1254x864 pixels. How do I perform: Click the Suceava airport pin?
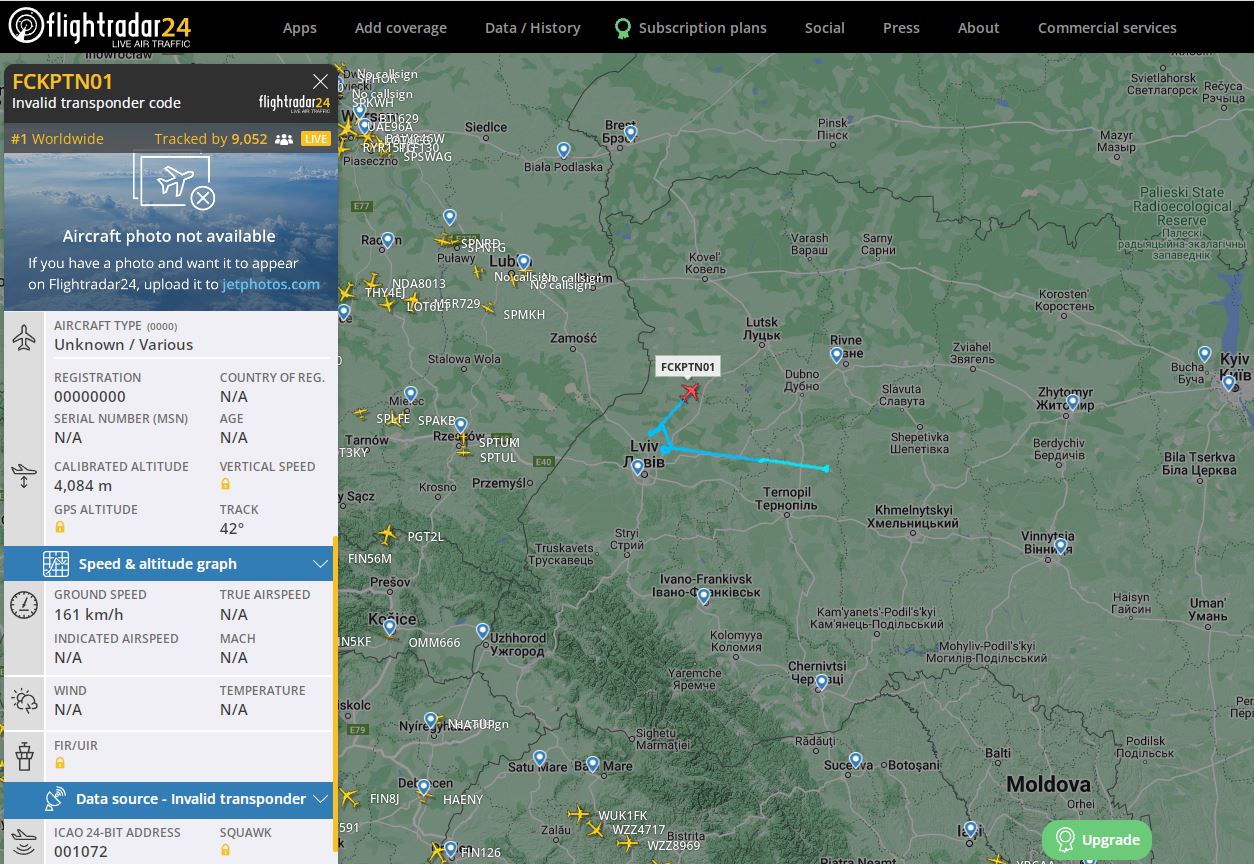855,761
